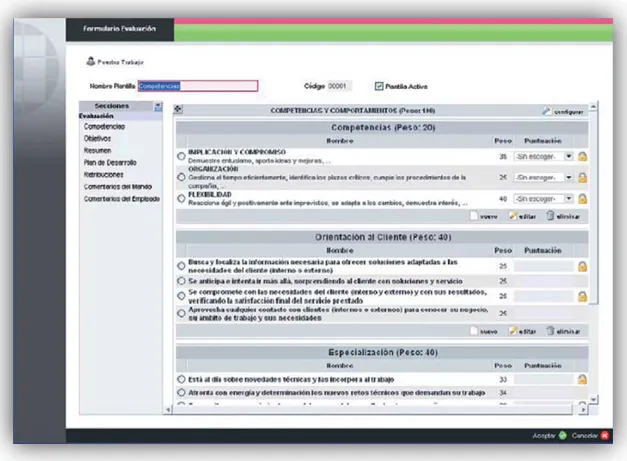Open the Competencias section in the sidebar
627x461 pixels.
(x=104, y=126)
